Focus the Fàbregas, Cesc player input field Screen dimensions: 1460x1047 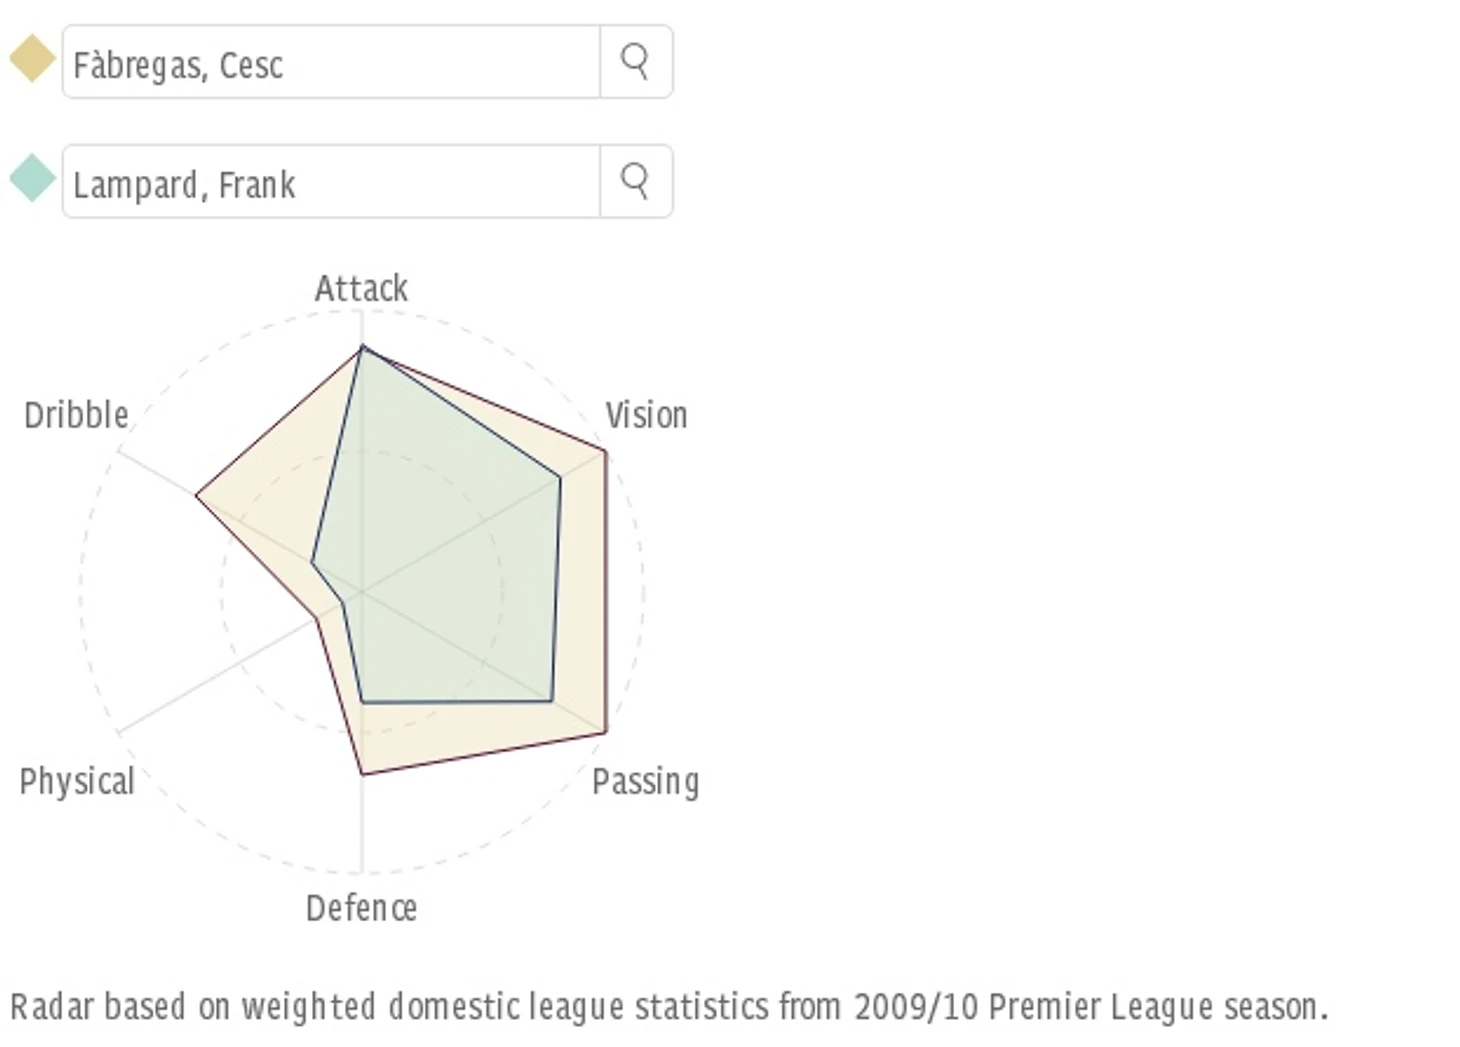point(331,62)
